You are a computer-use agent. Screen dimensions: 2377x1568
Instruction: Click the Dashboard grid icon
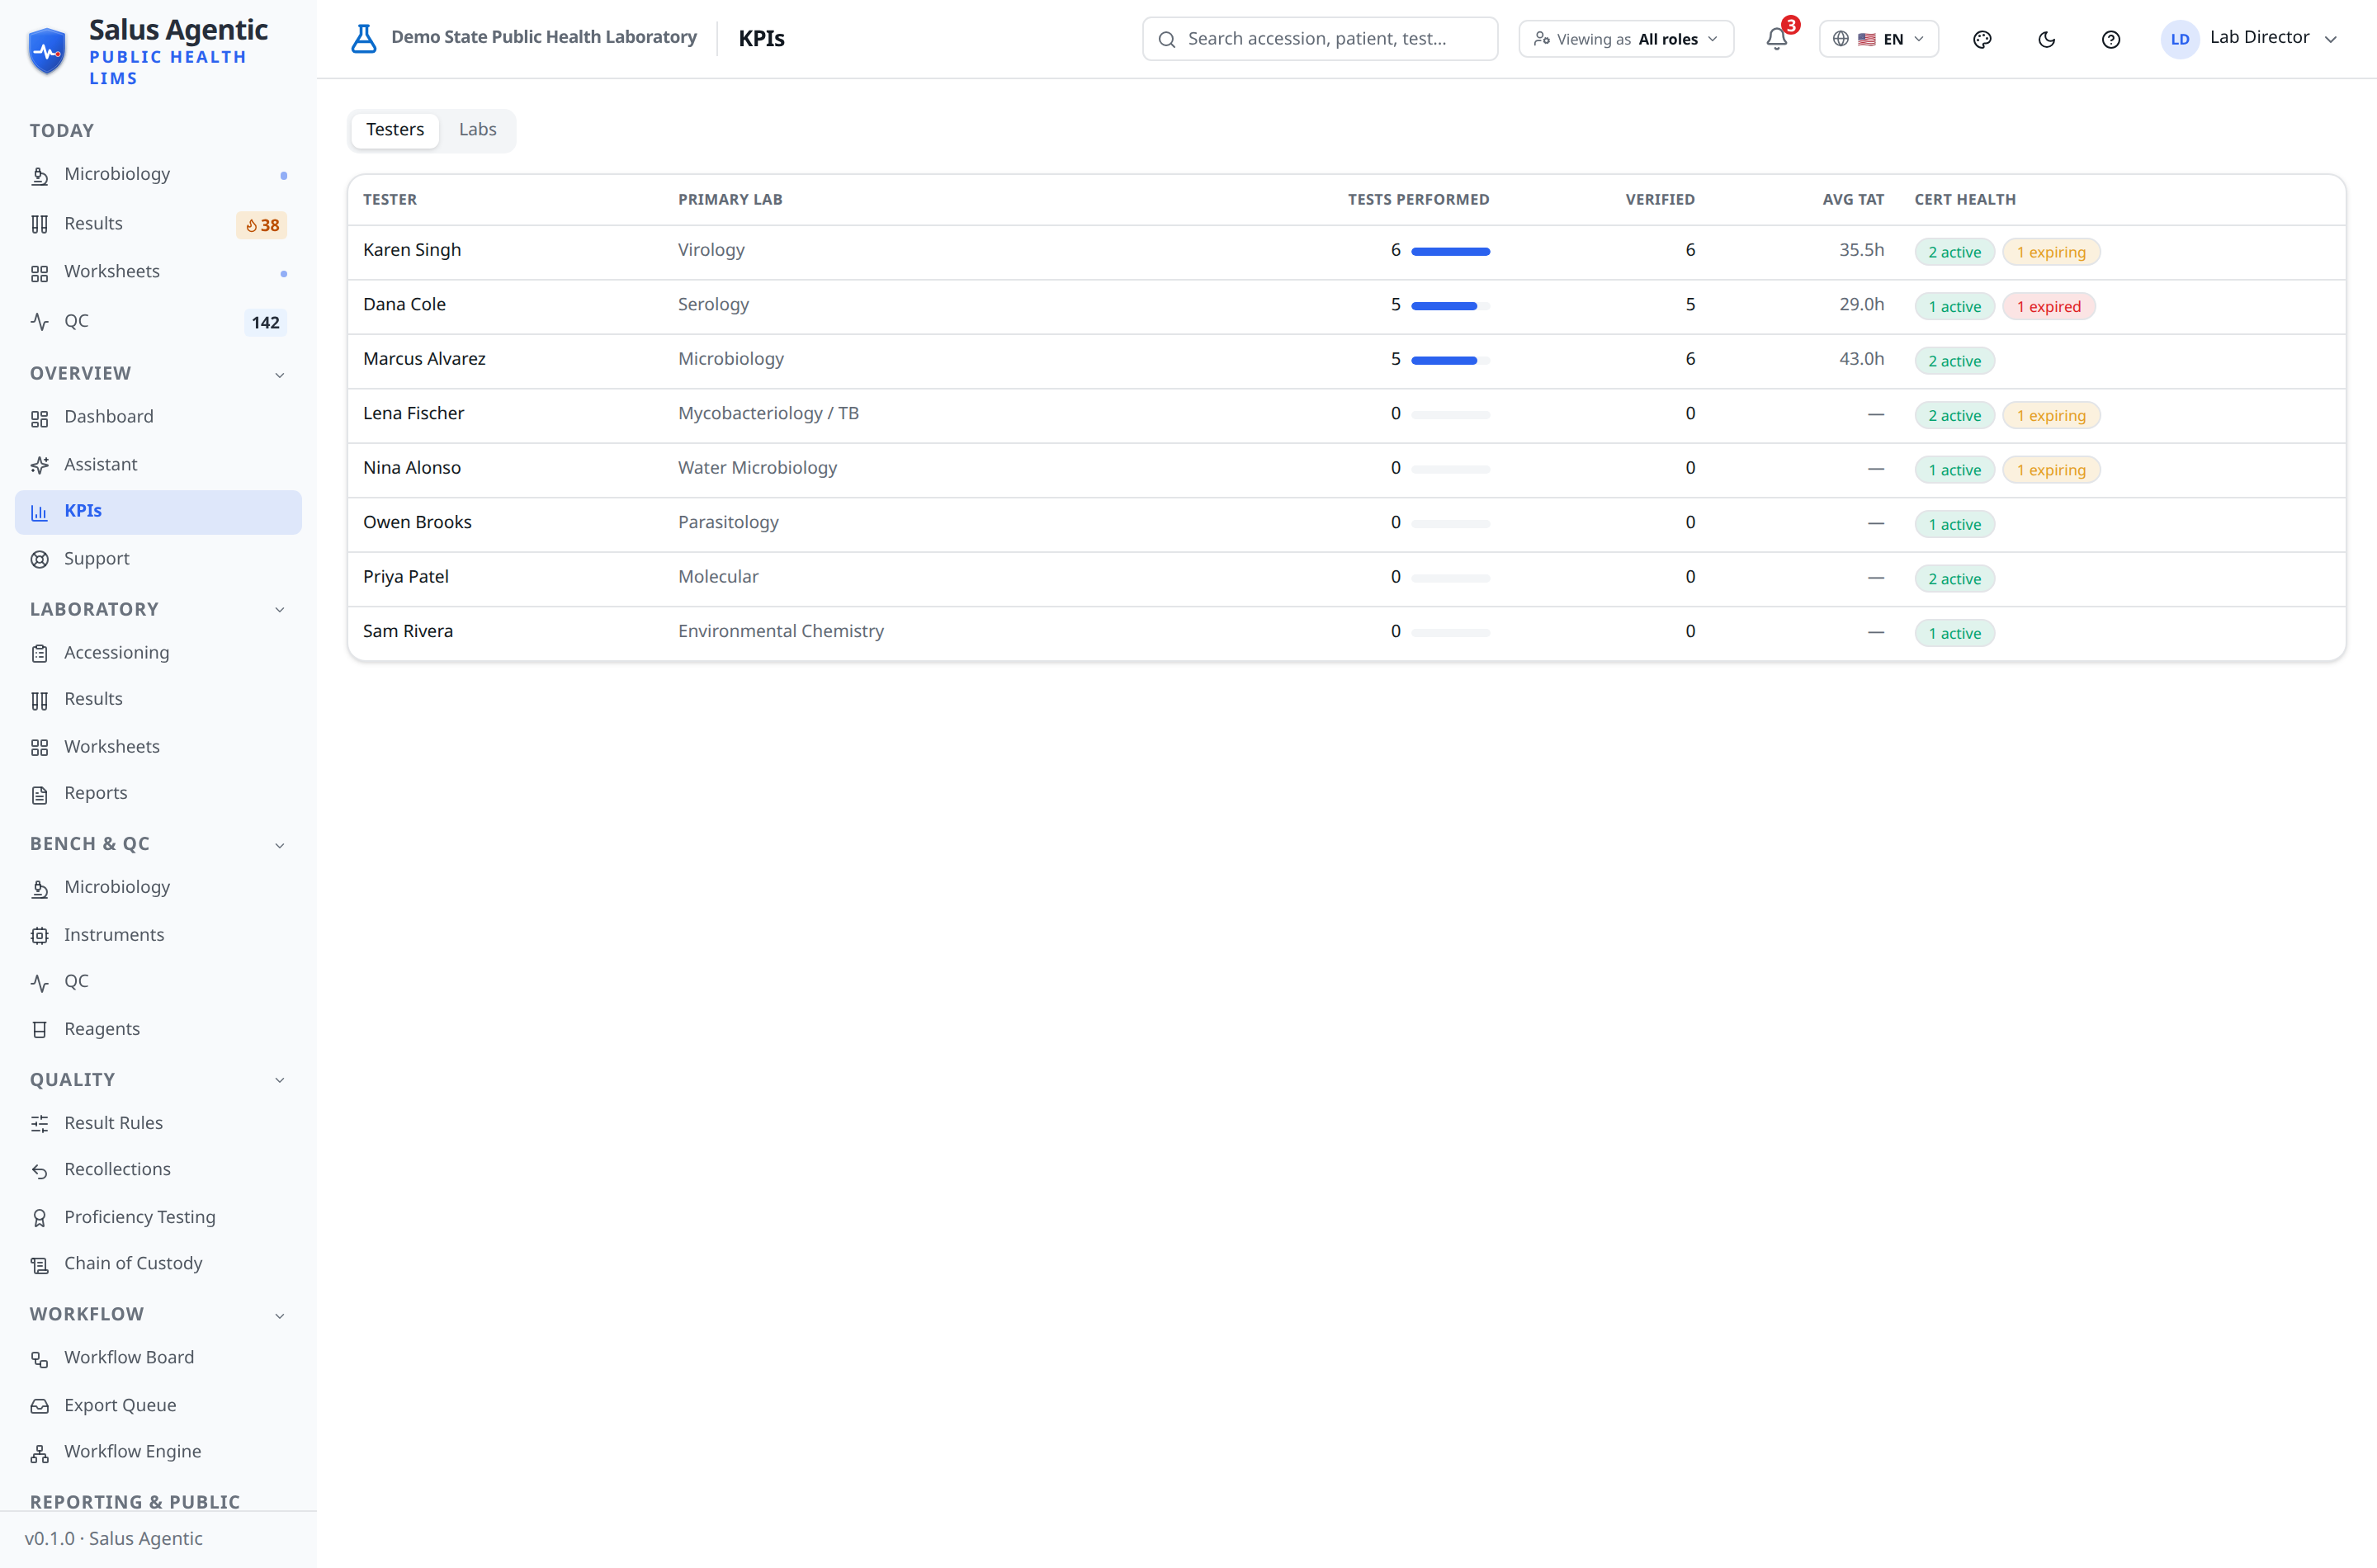pyautogui.click(x=40, y=418)
